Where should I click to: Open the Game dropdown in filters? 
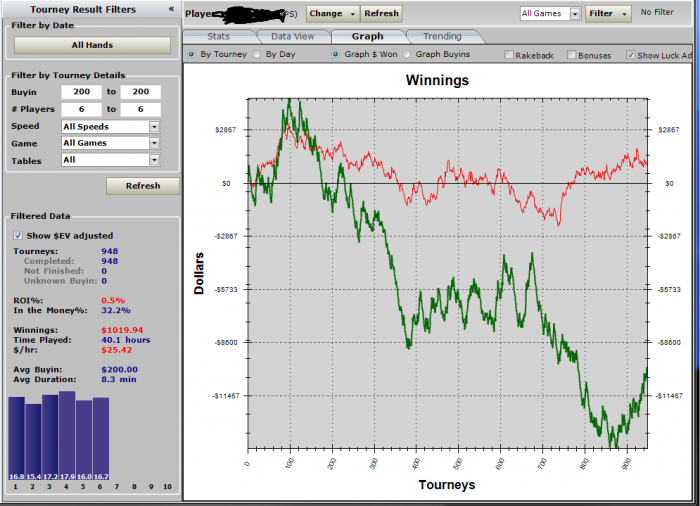[x=110, y=143]
